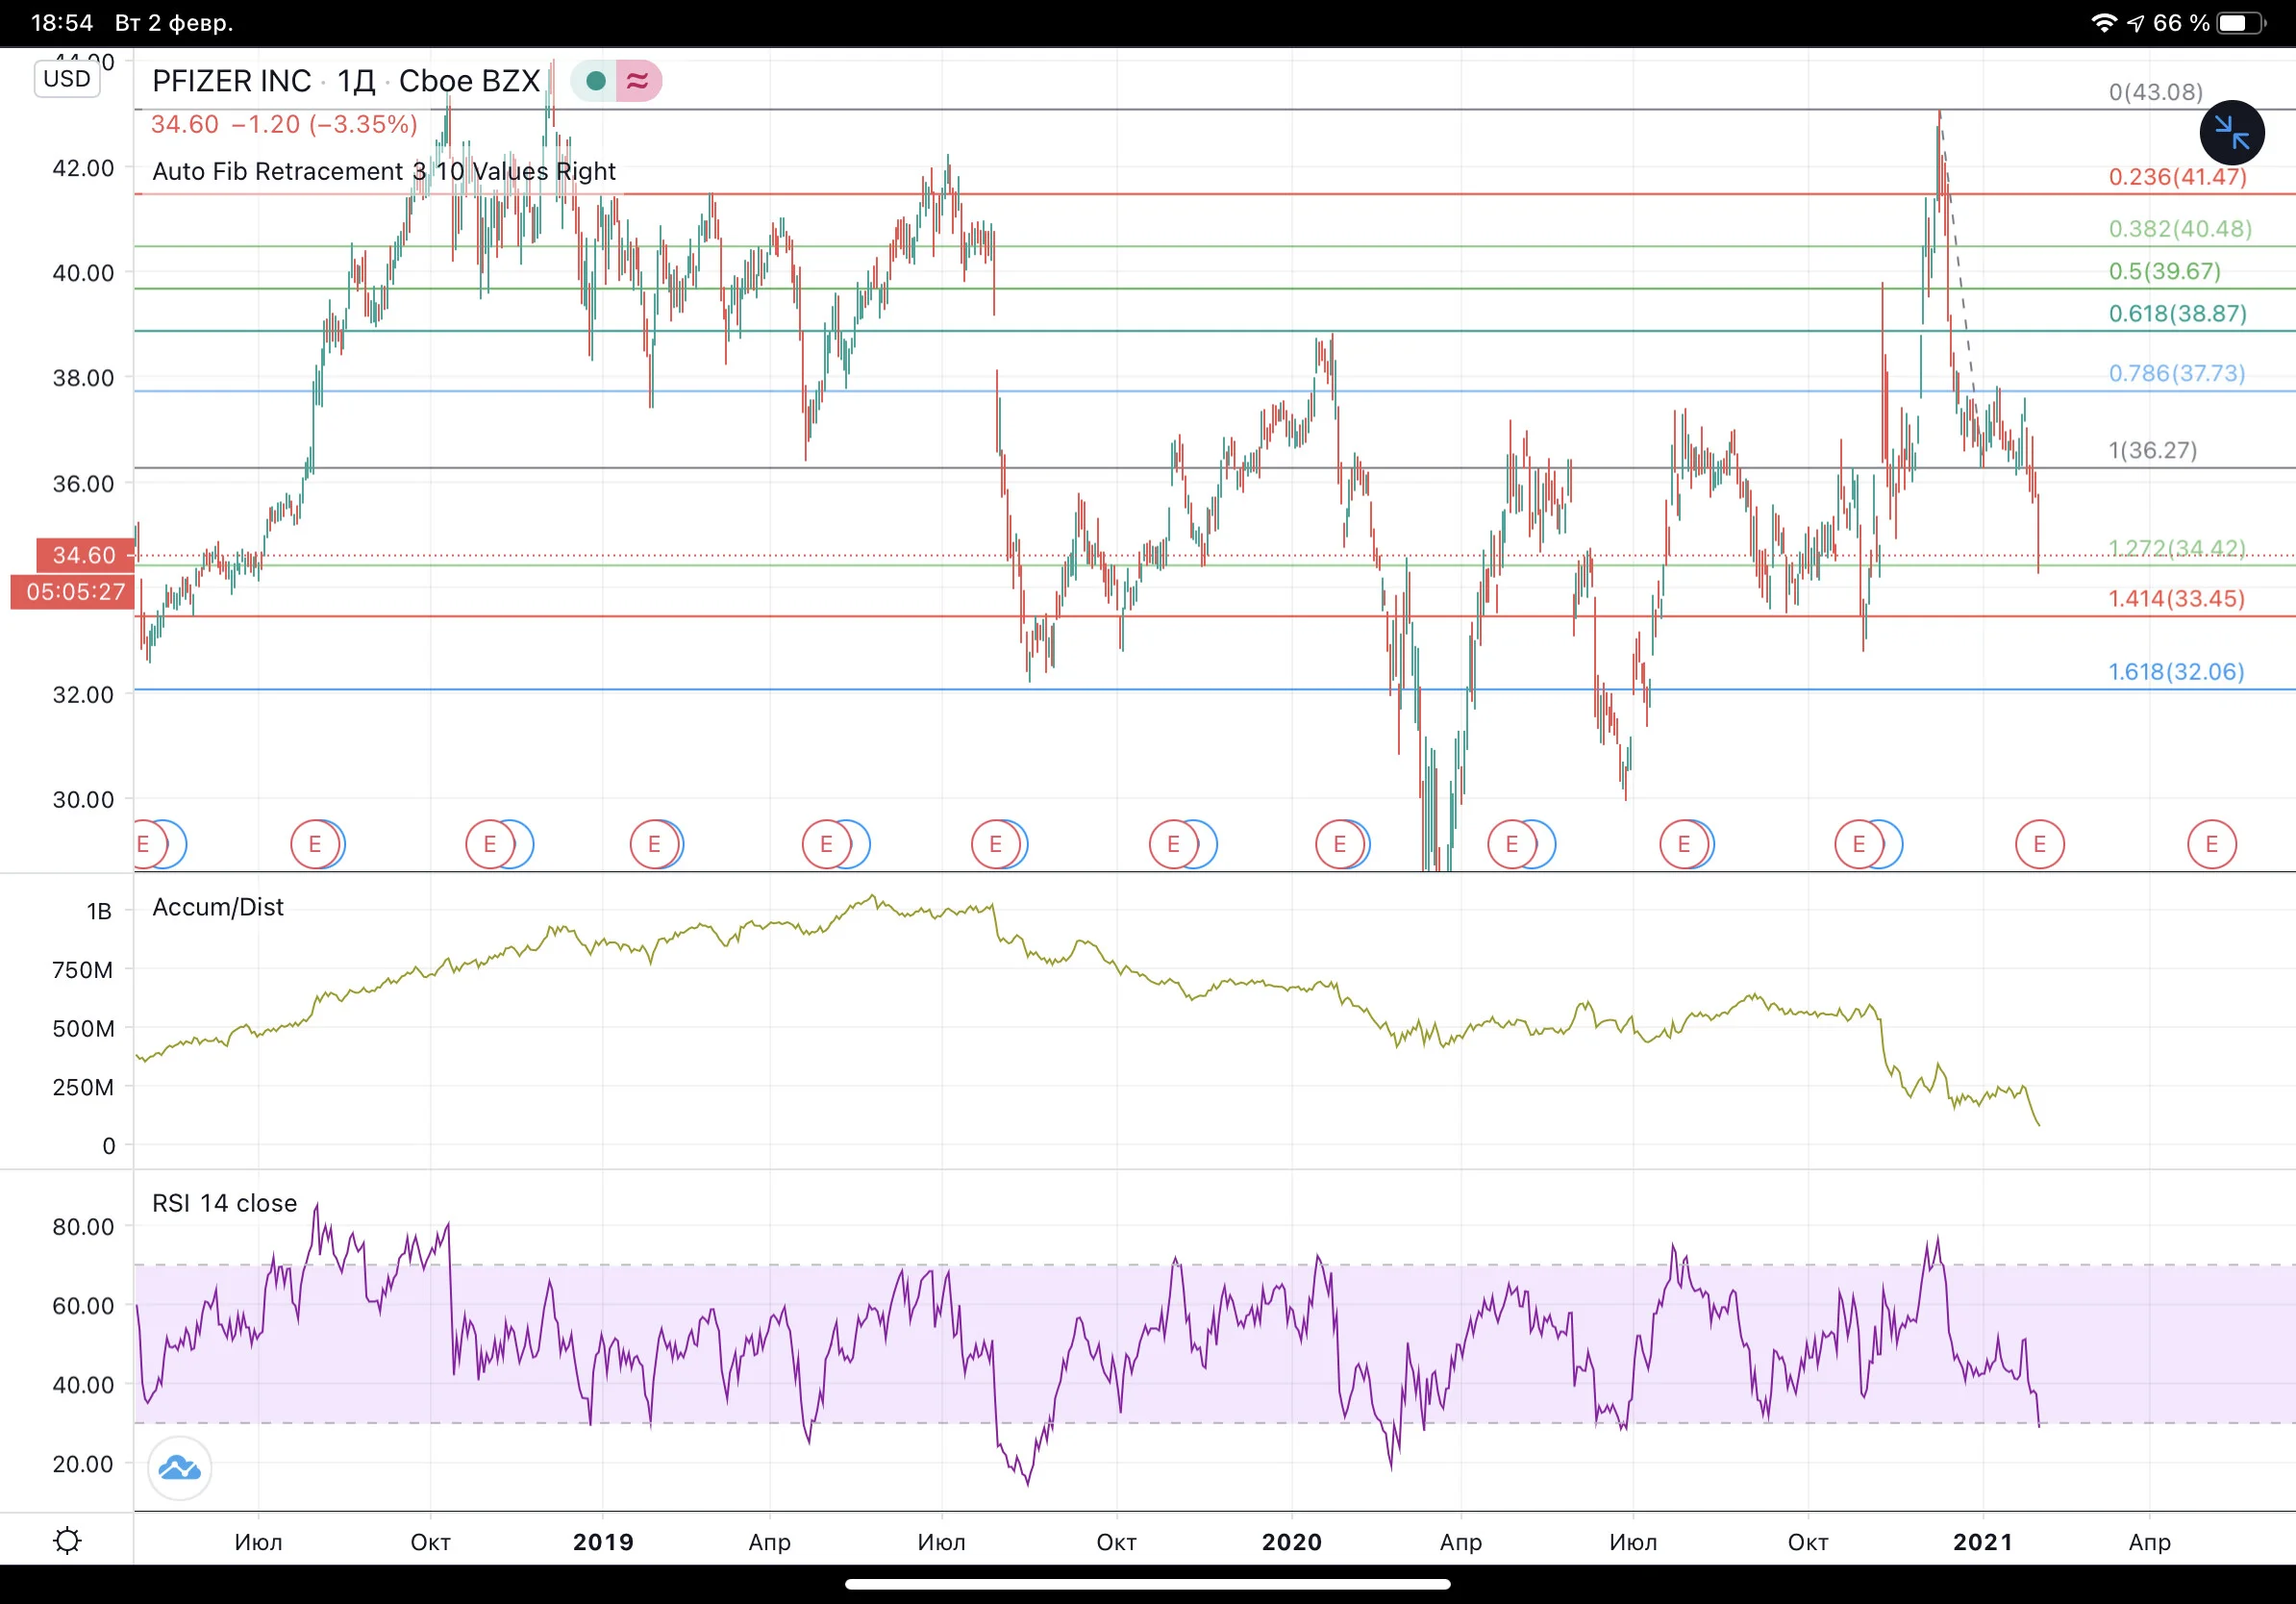Tap the 30.00 price scale label
This screenshot has width=2296, height=1604.
tap(83, 799)
